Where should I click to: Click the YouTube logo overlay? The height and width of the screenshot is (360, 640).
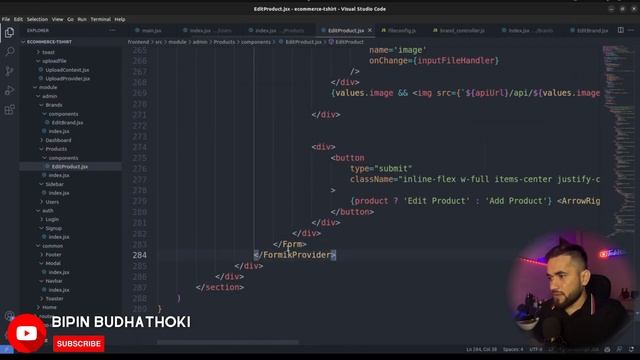tap(27, 333)
